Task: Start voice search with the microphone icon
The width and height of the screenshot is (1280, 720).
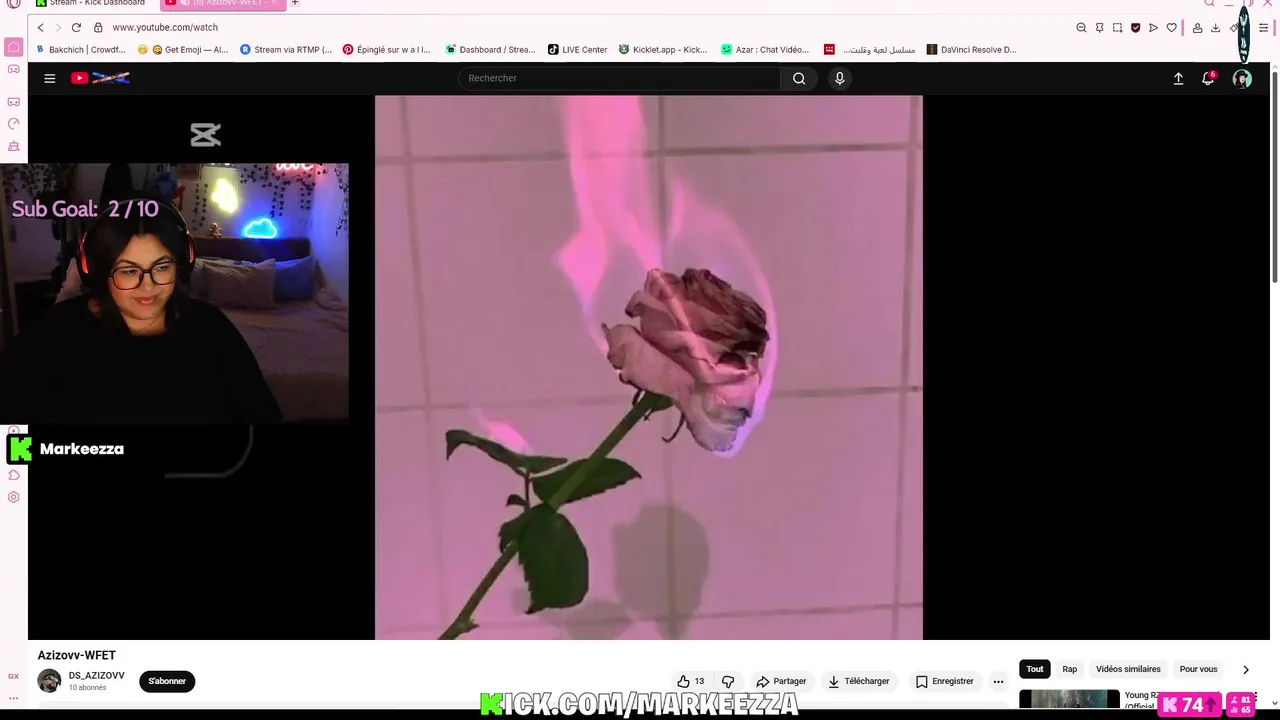Action: [839, 78]
